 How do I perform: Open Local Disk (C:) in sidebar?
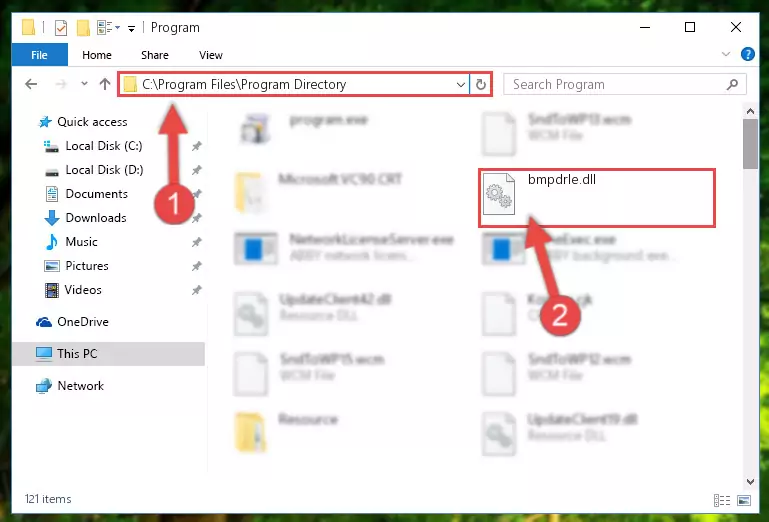[x=103, y=146]
